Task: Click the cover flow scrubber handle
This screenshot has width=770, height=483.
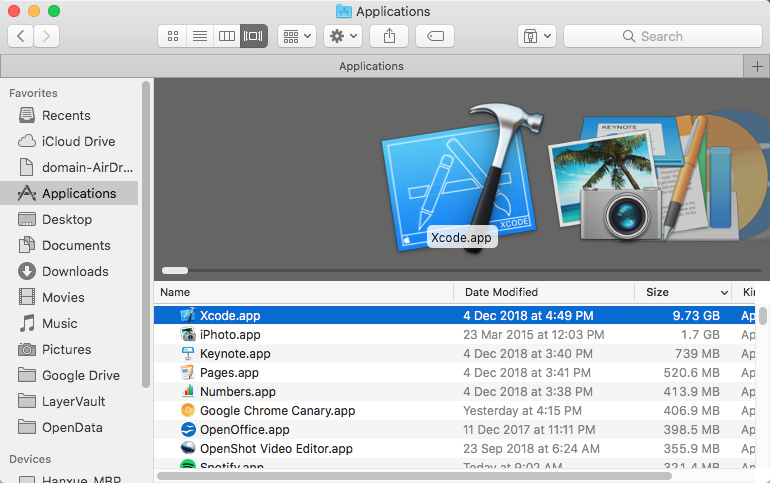Action: 175,270
